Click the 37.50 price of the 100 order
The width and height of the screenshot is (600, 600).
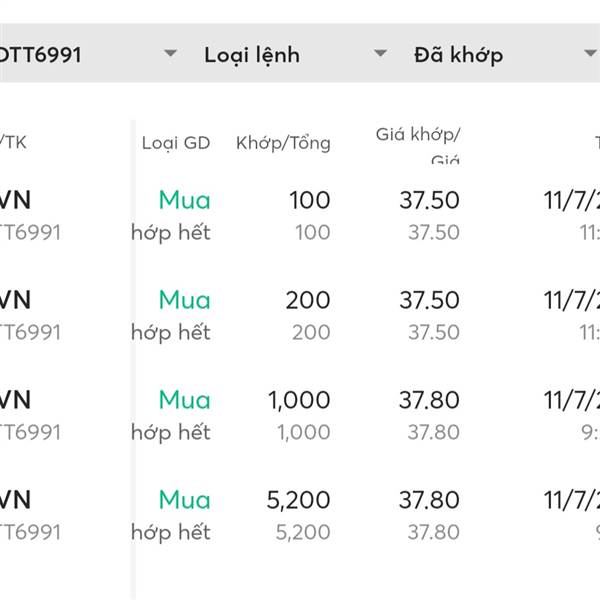(429, 200)
